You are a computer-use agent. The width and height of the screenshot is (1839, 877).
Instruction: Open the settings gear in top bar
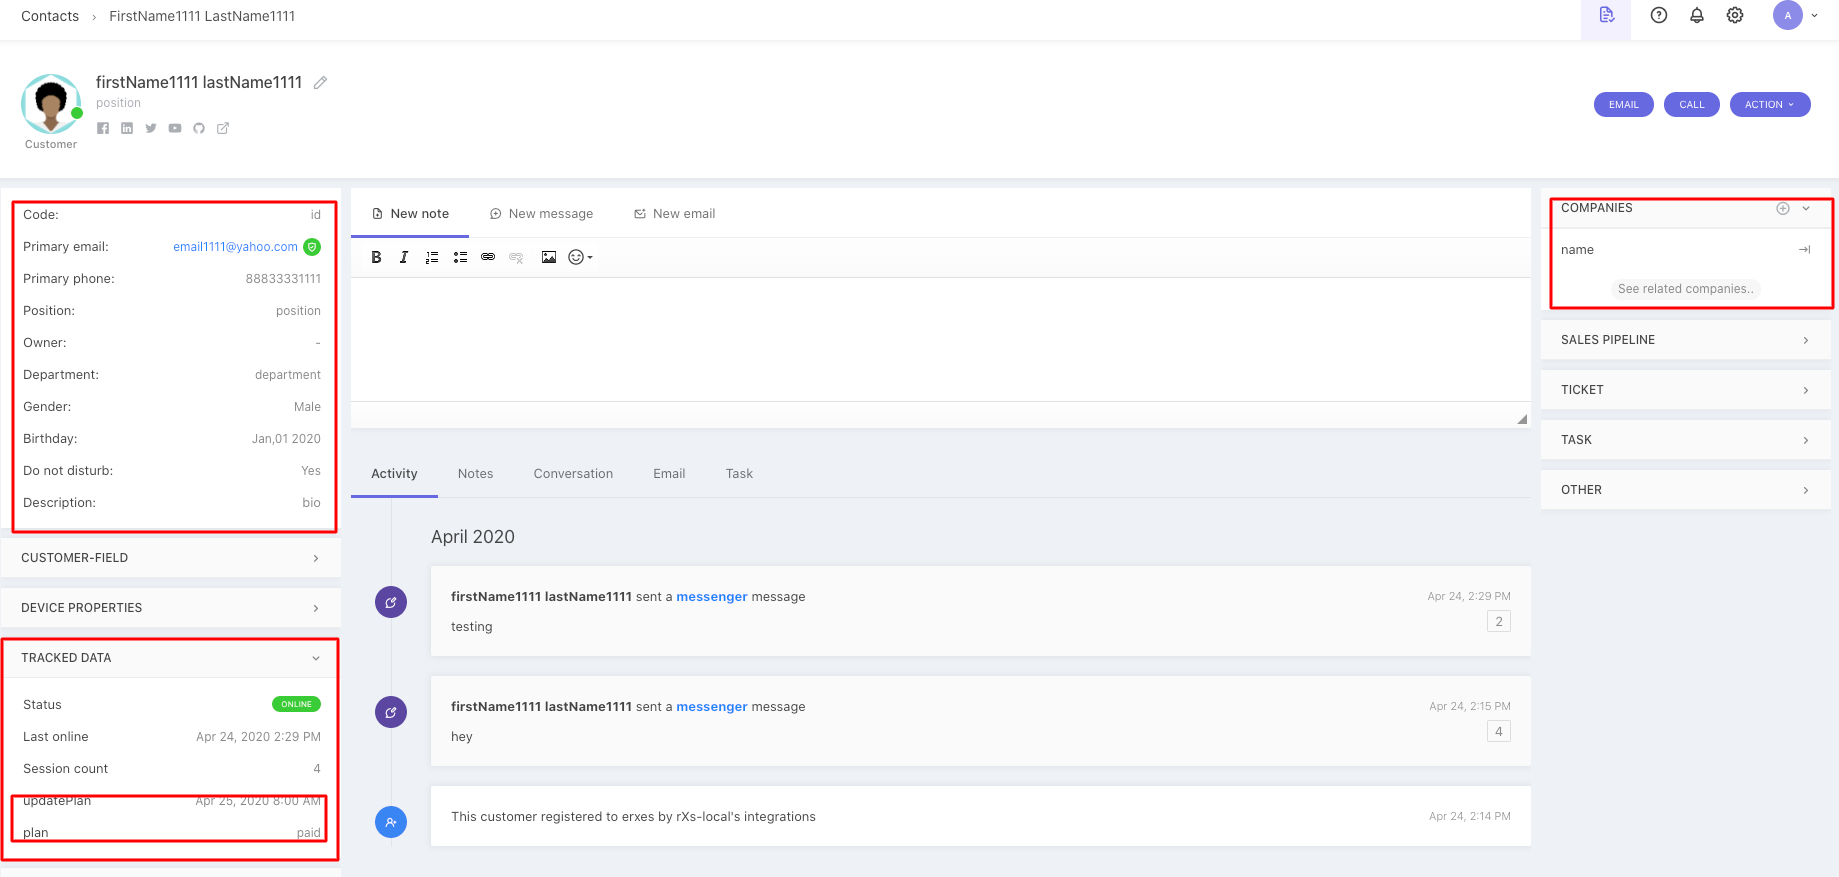1735,15
